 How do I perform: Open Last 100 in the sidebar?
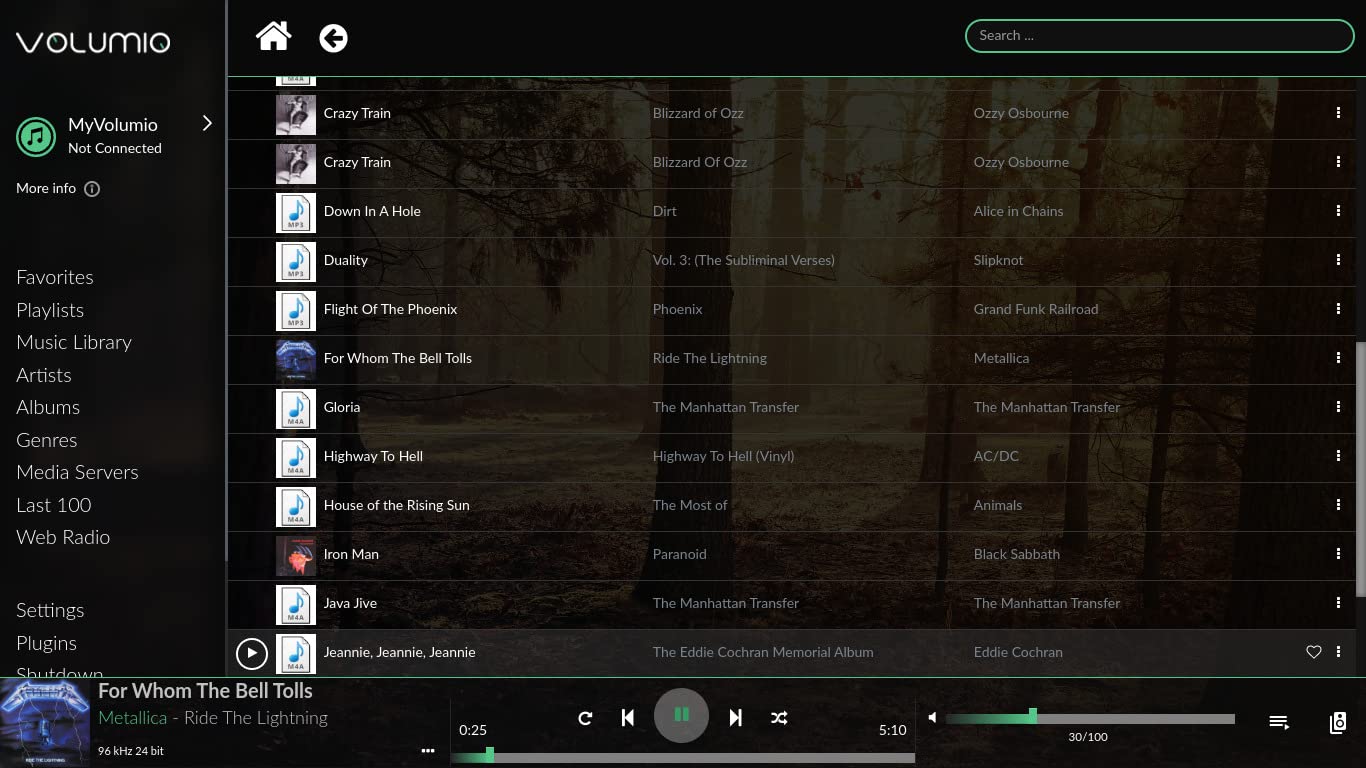click(54, 505)
